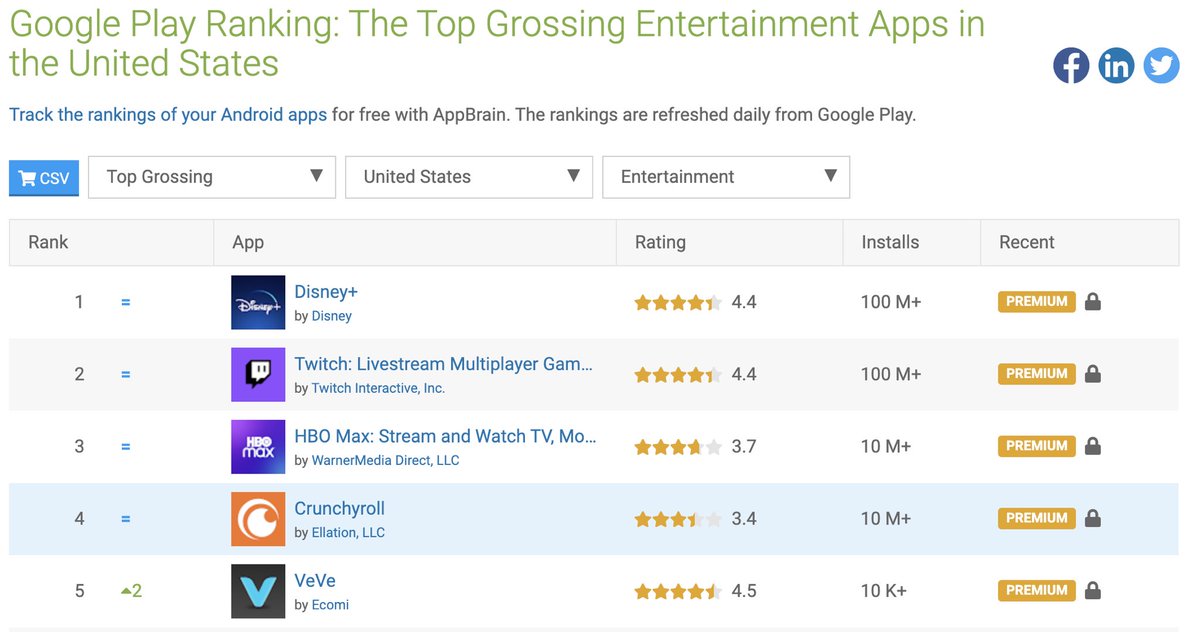Click the Crunchyroll app icon
Image resolution: width=1200 pixels, height=632 pixels.
coord(258,519)
